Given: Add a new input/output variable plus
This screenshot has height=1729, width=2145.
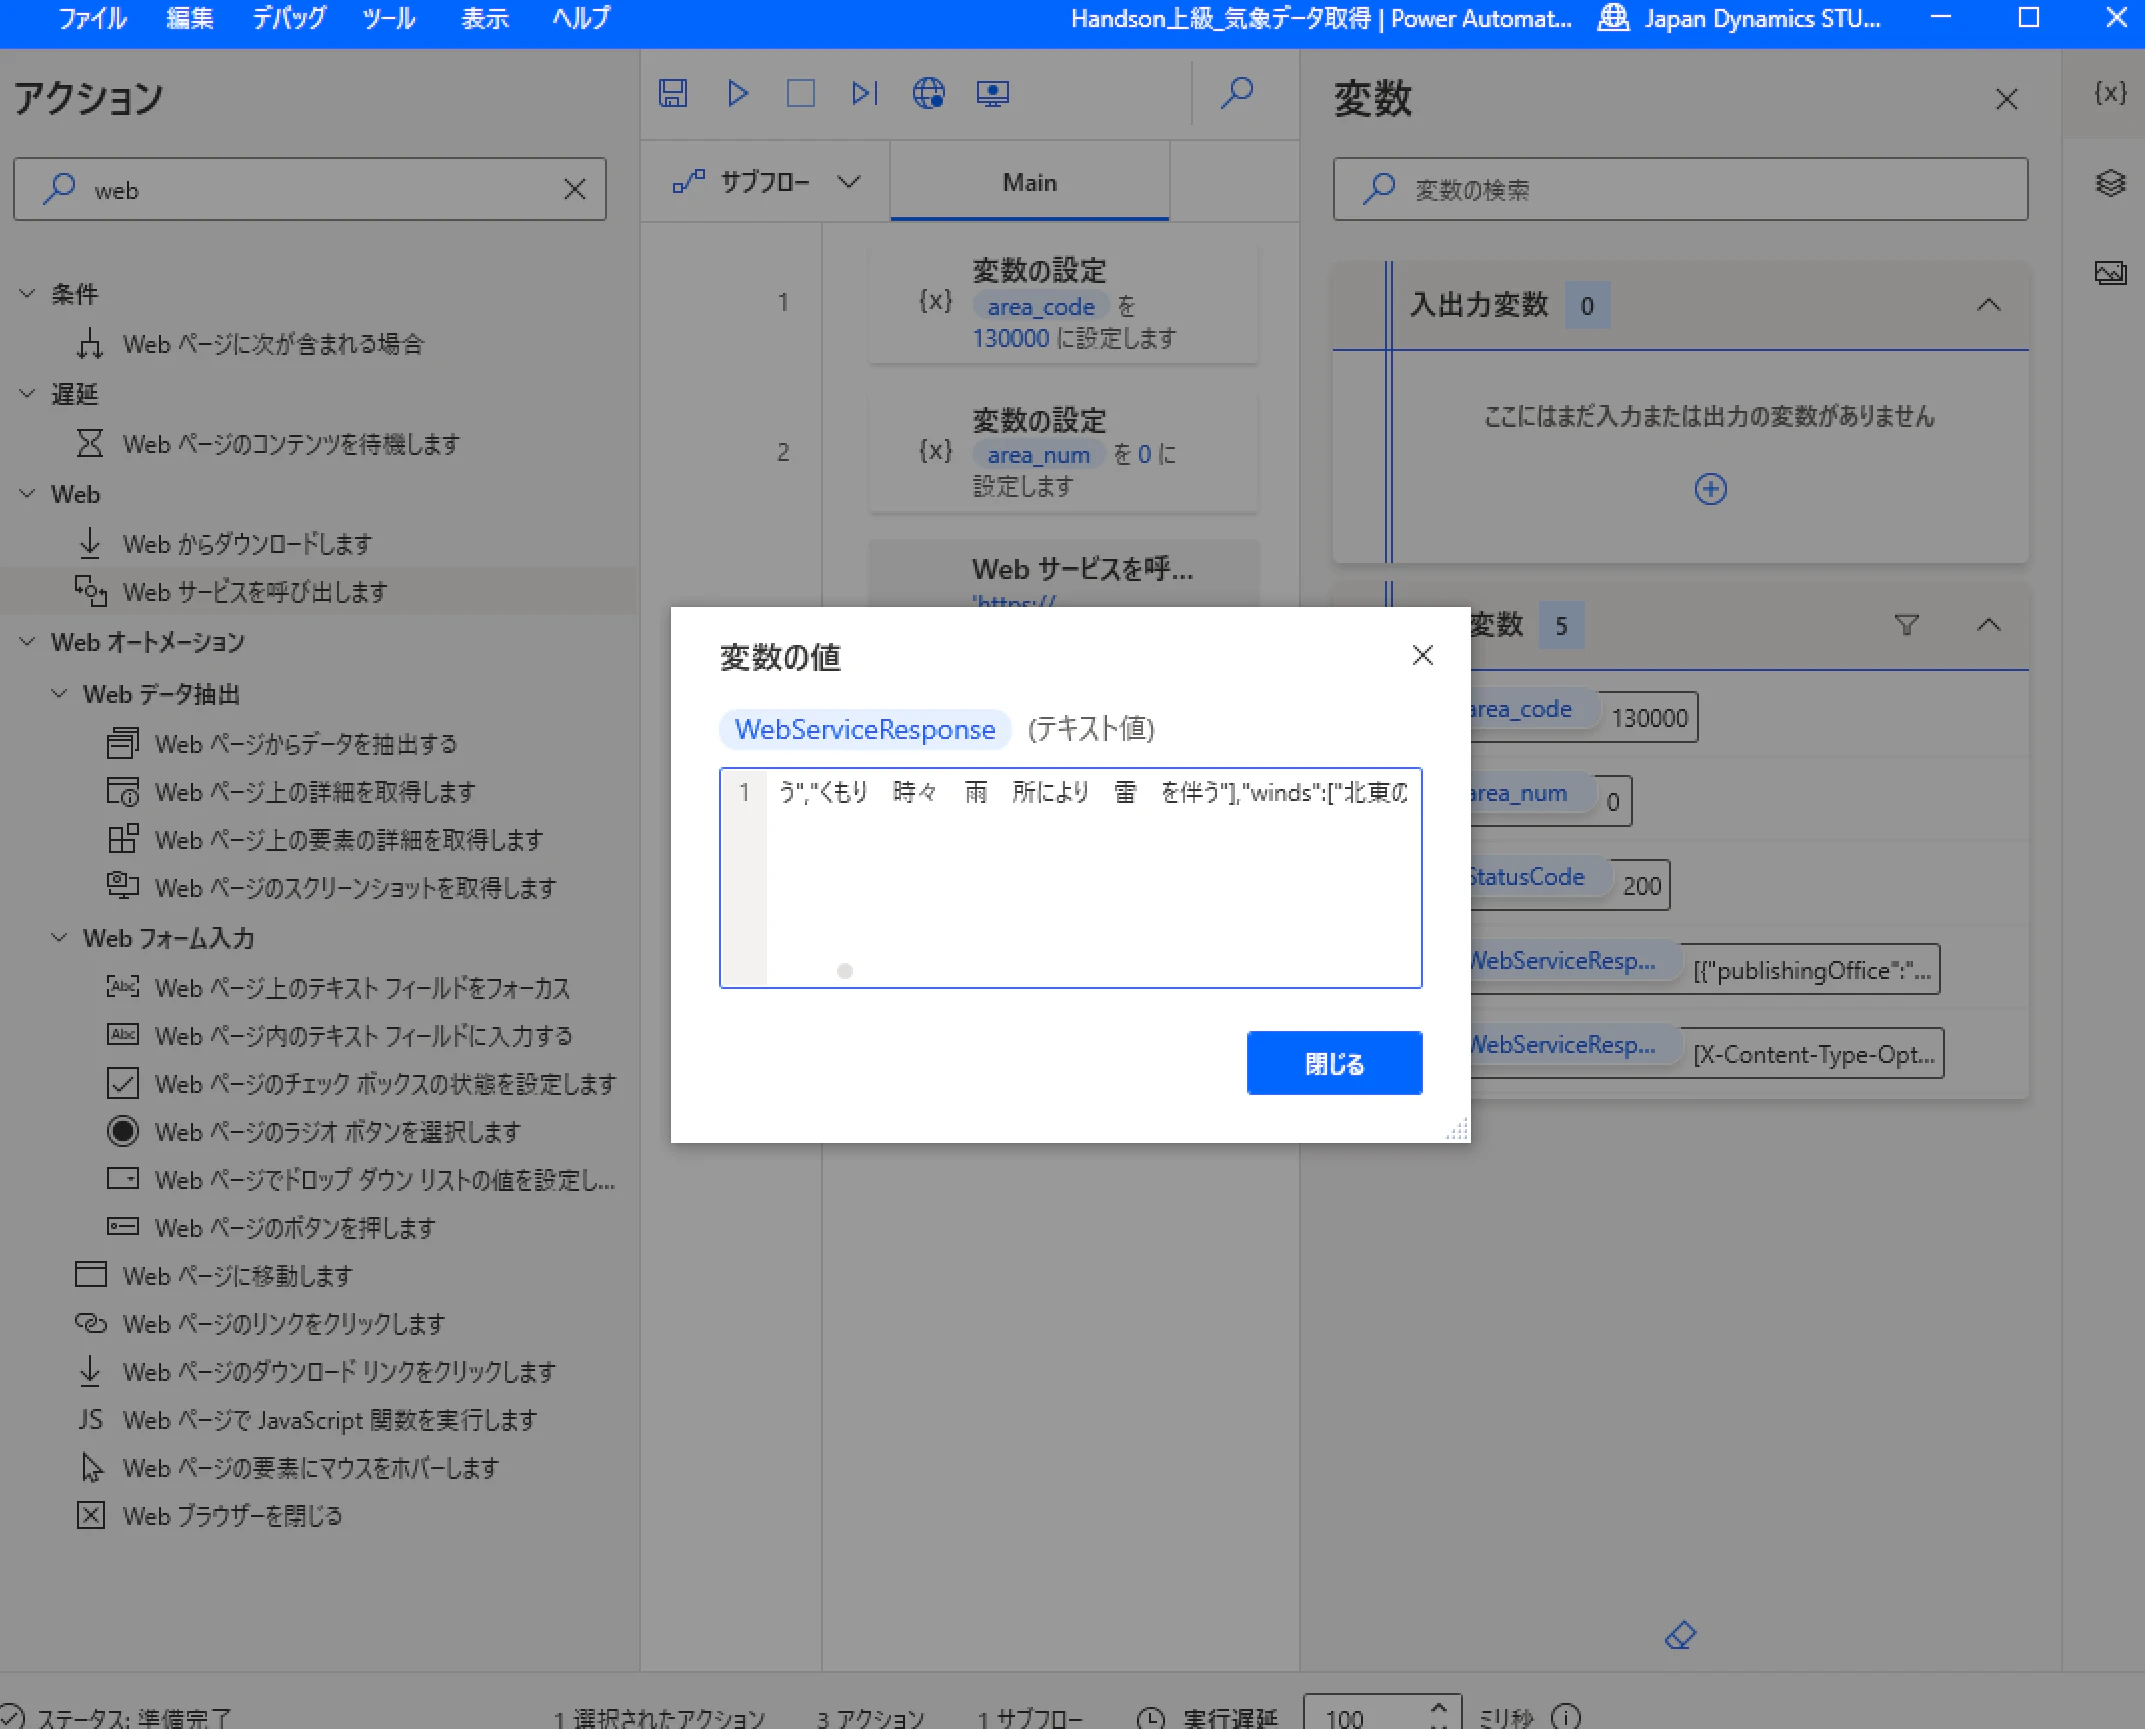Looking at the screenshot, I should tap(1710, 489).
